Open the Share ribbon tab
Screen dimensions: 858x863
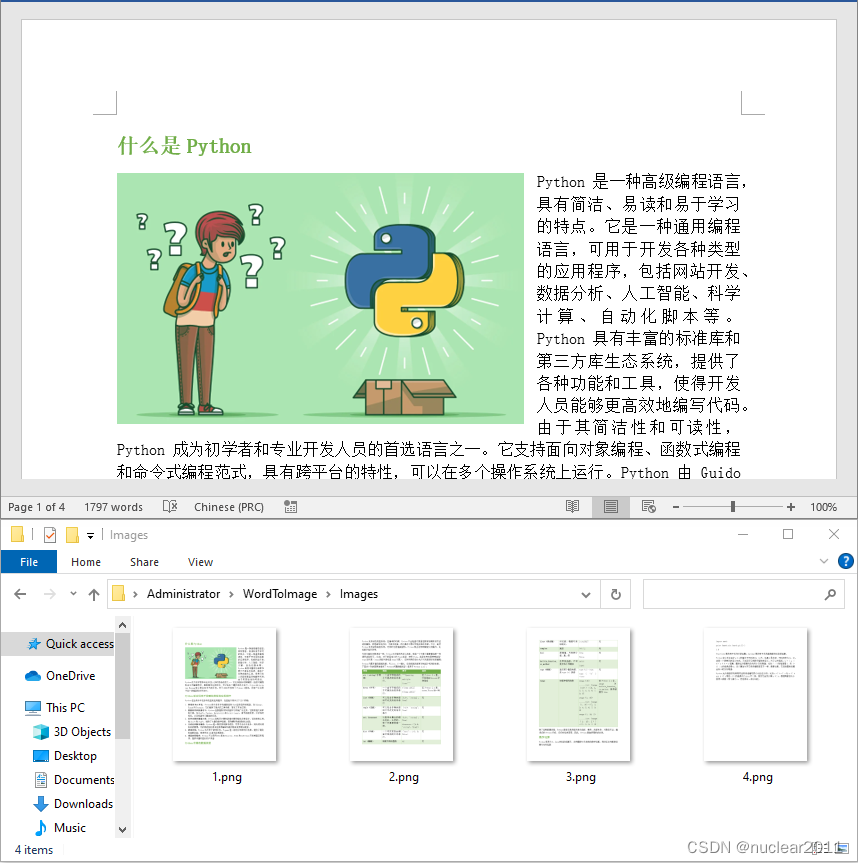(x=144, y=562)
